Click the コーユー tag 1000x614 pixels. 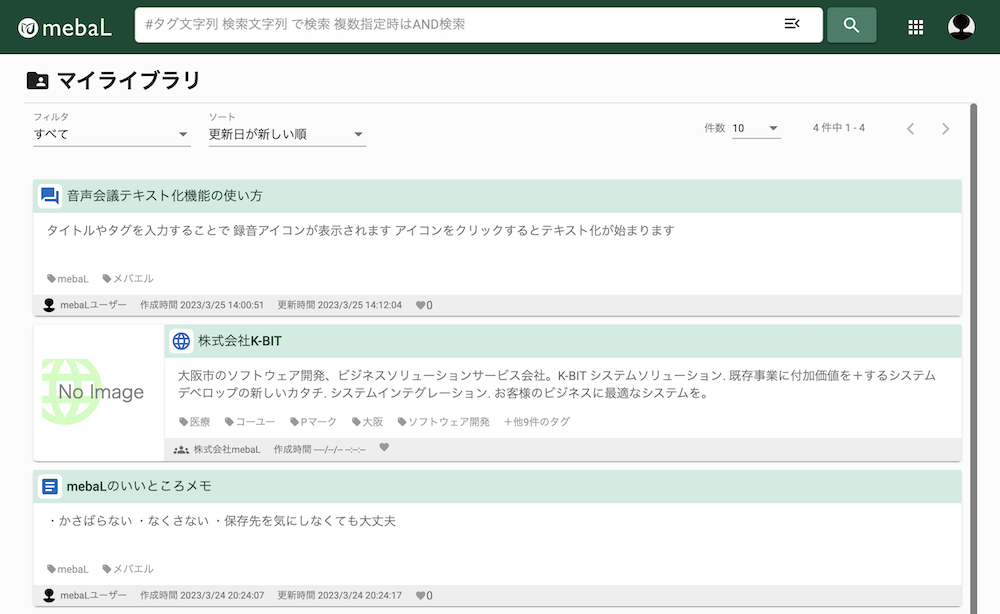[250, 421]
